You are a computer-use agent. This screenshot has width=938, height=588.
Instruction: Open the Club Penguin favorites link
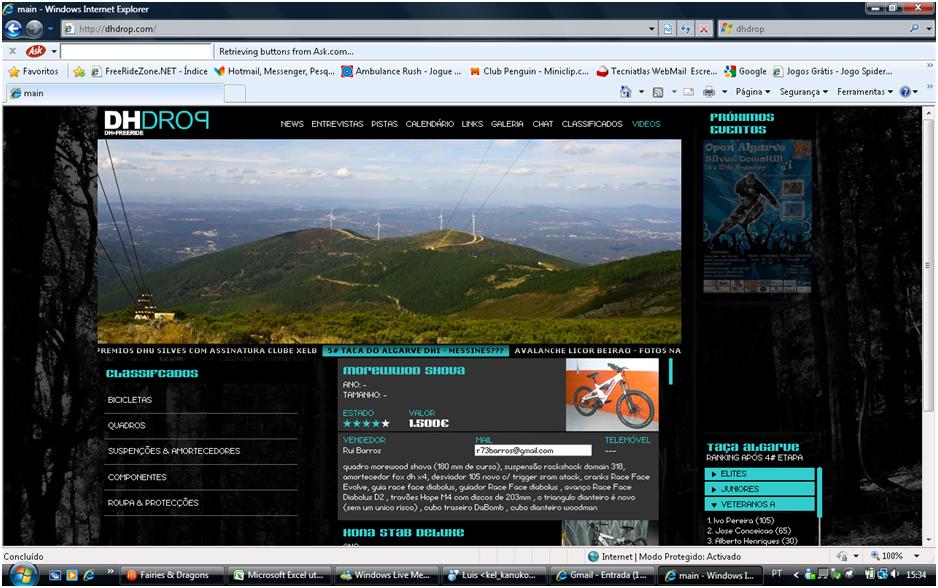pyautogui.click(x=529, y=71)
